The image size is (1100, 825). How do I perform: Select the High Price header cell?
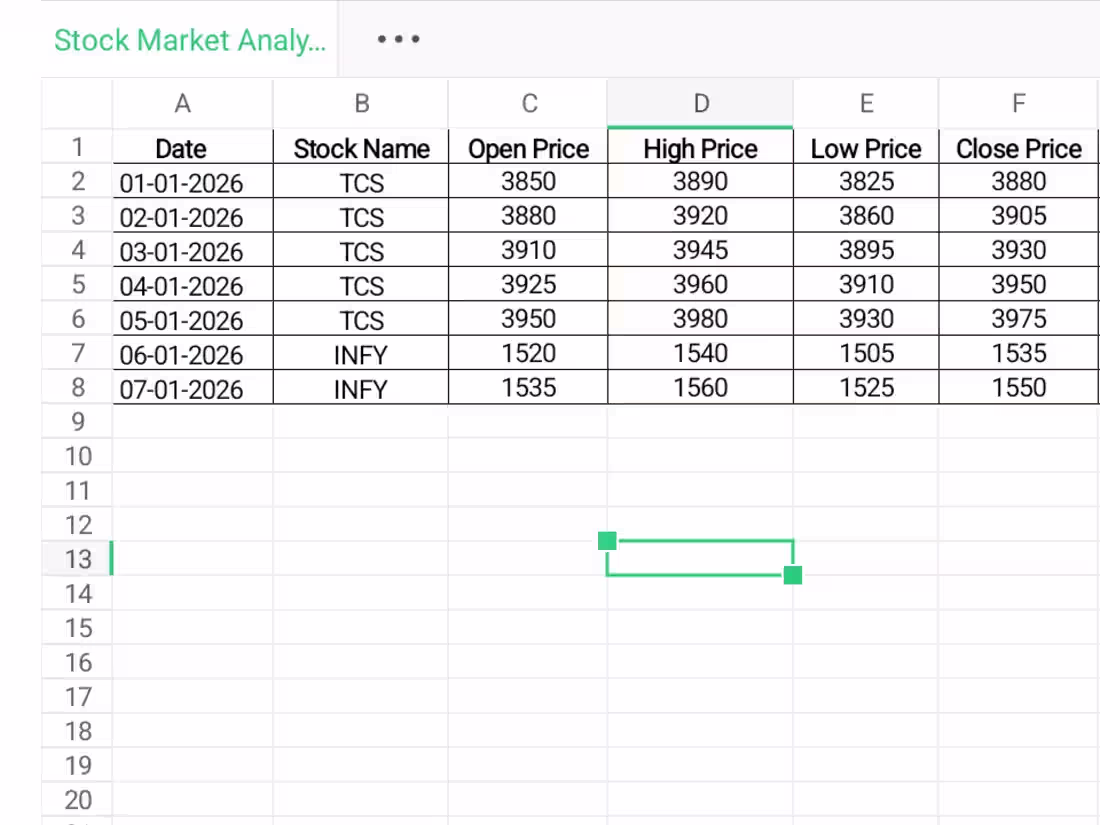tap(700, 148)
